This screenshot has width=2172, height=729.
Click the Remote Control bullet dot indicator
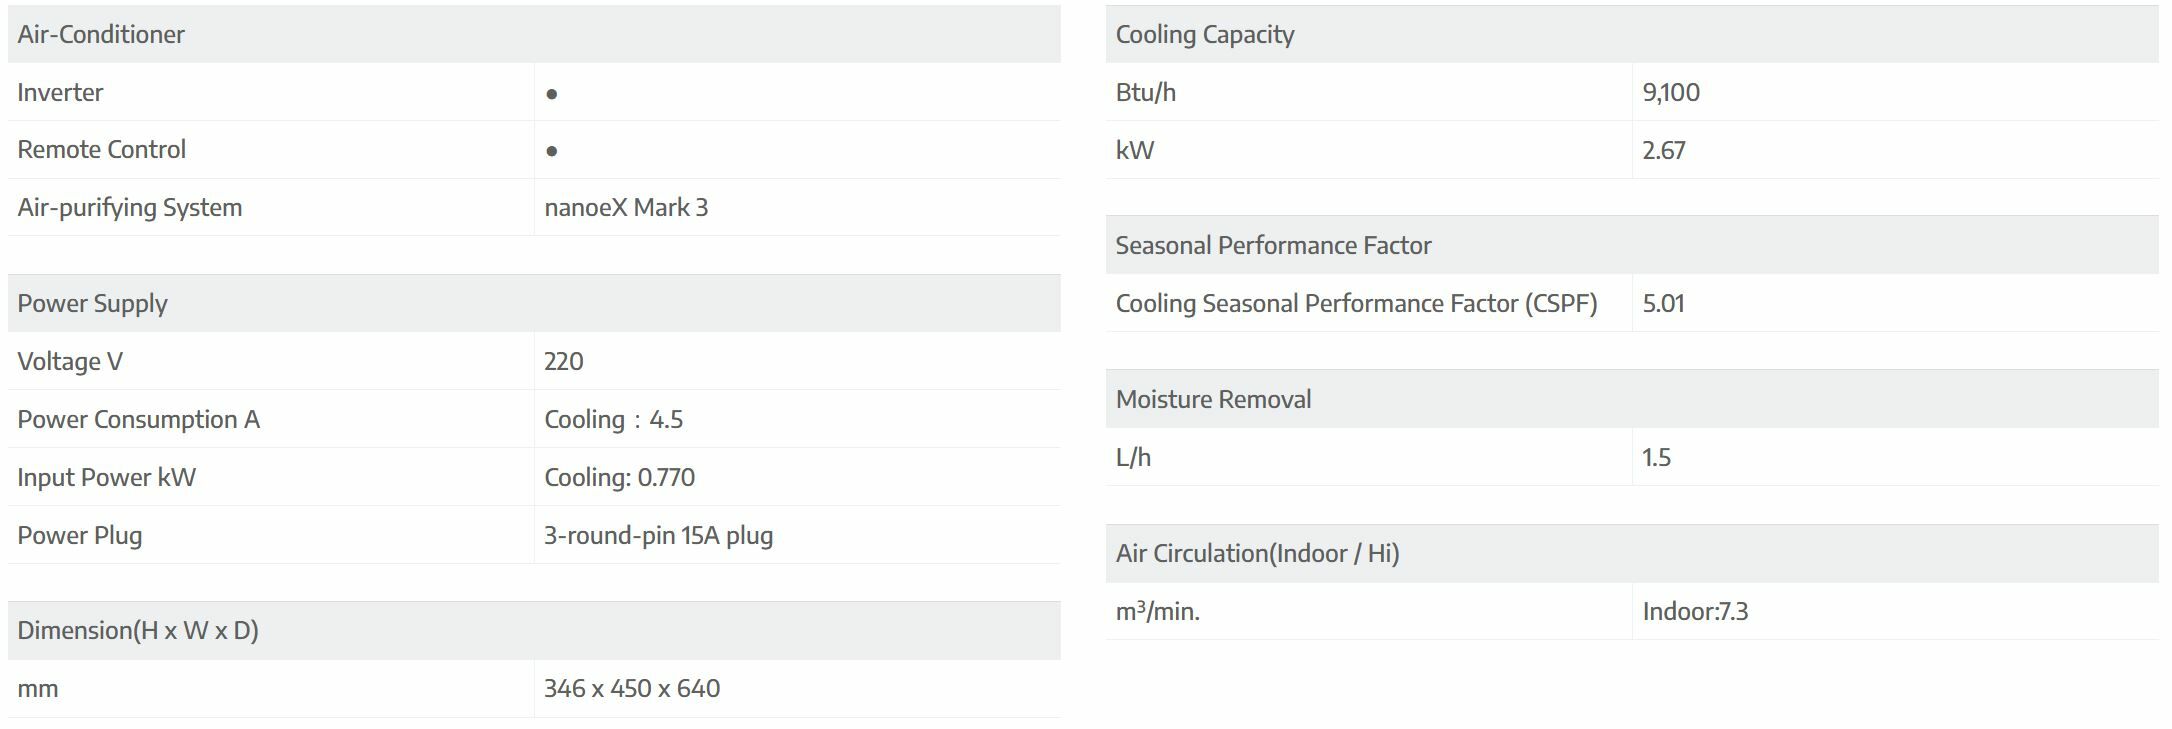pyautogui.click(x=551, y=151)
